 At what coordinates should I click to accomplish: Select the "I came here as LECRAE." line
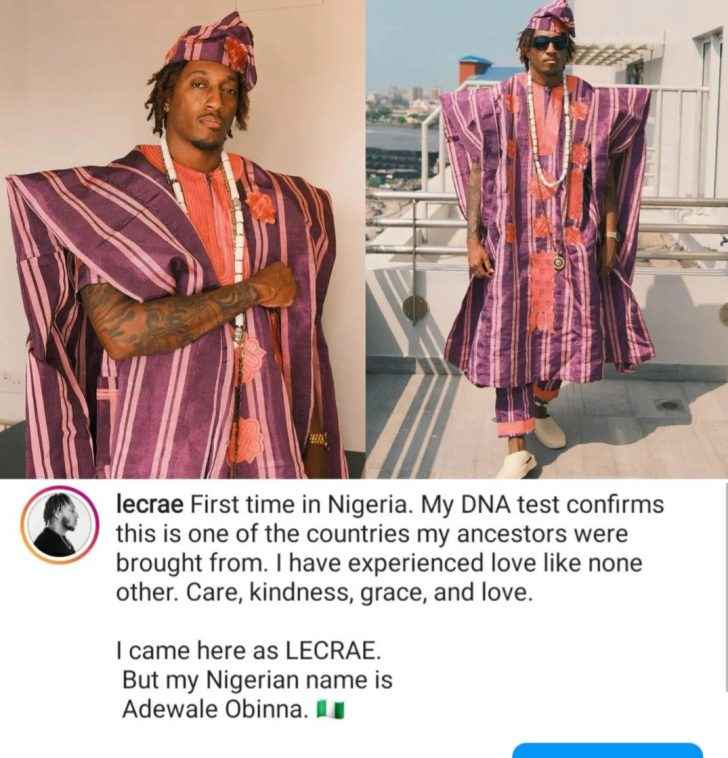pos(248,651)
